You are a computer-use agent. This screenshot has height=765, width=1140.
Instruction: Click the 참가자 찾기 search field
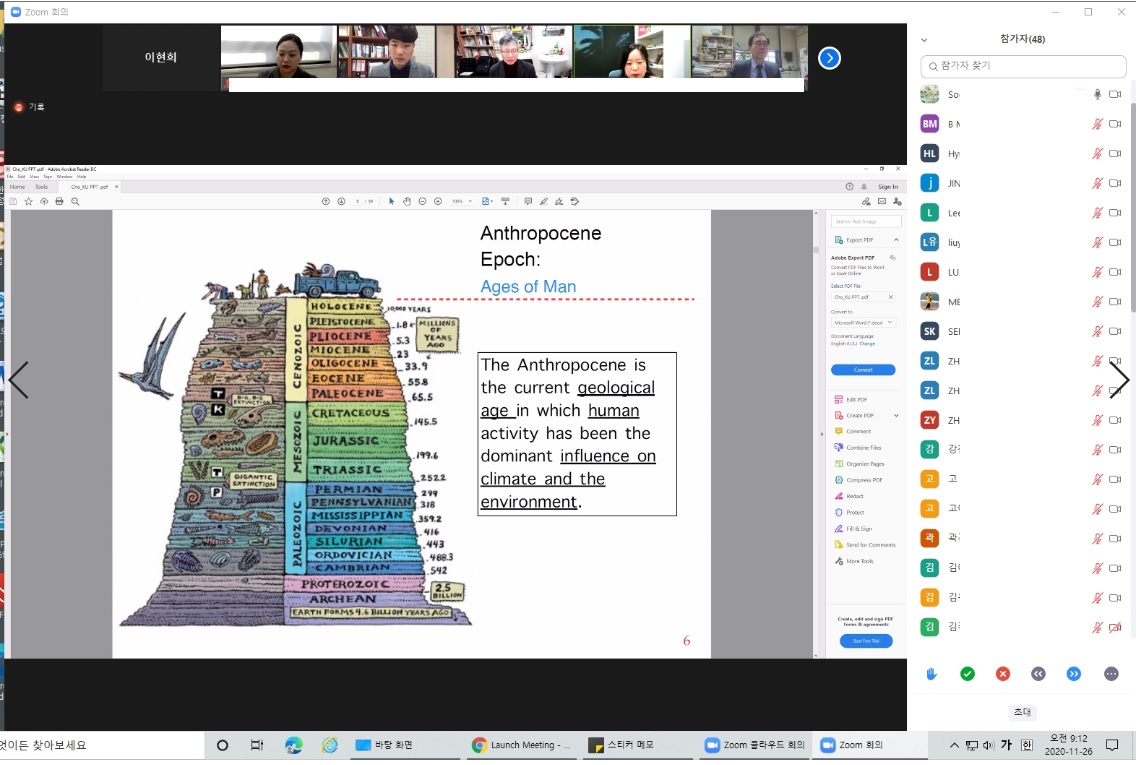coord(1021,66)
